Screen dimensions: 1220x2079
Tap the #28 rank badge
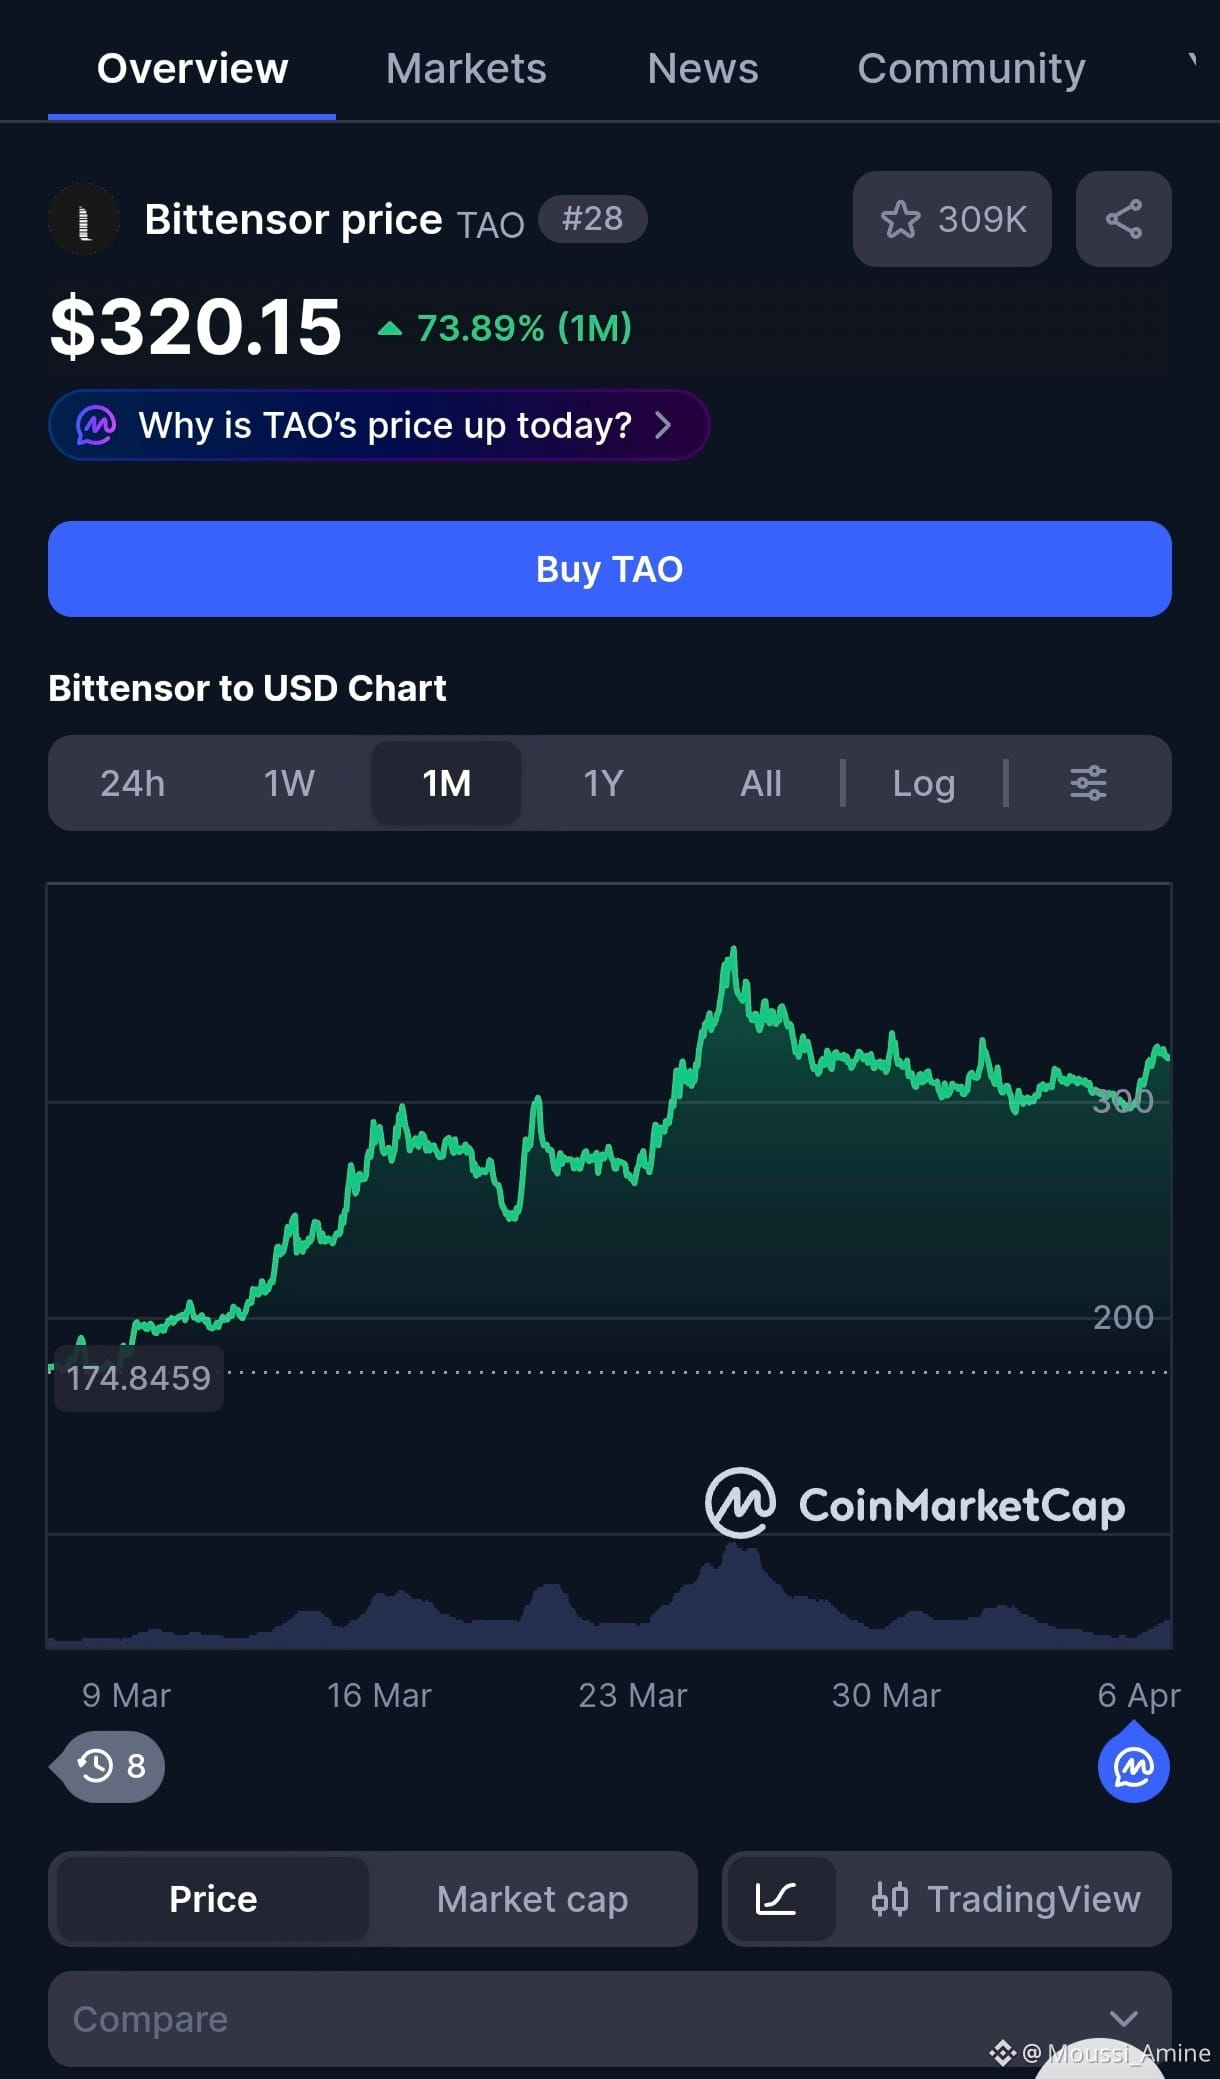click(592, 218)
